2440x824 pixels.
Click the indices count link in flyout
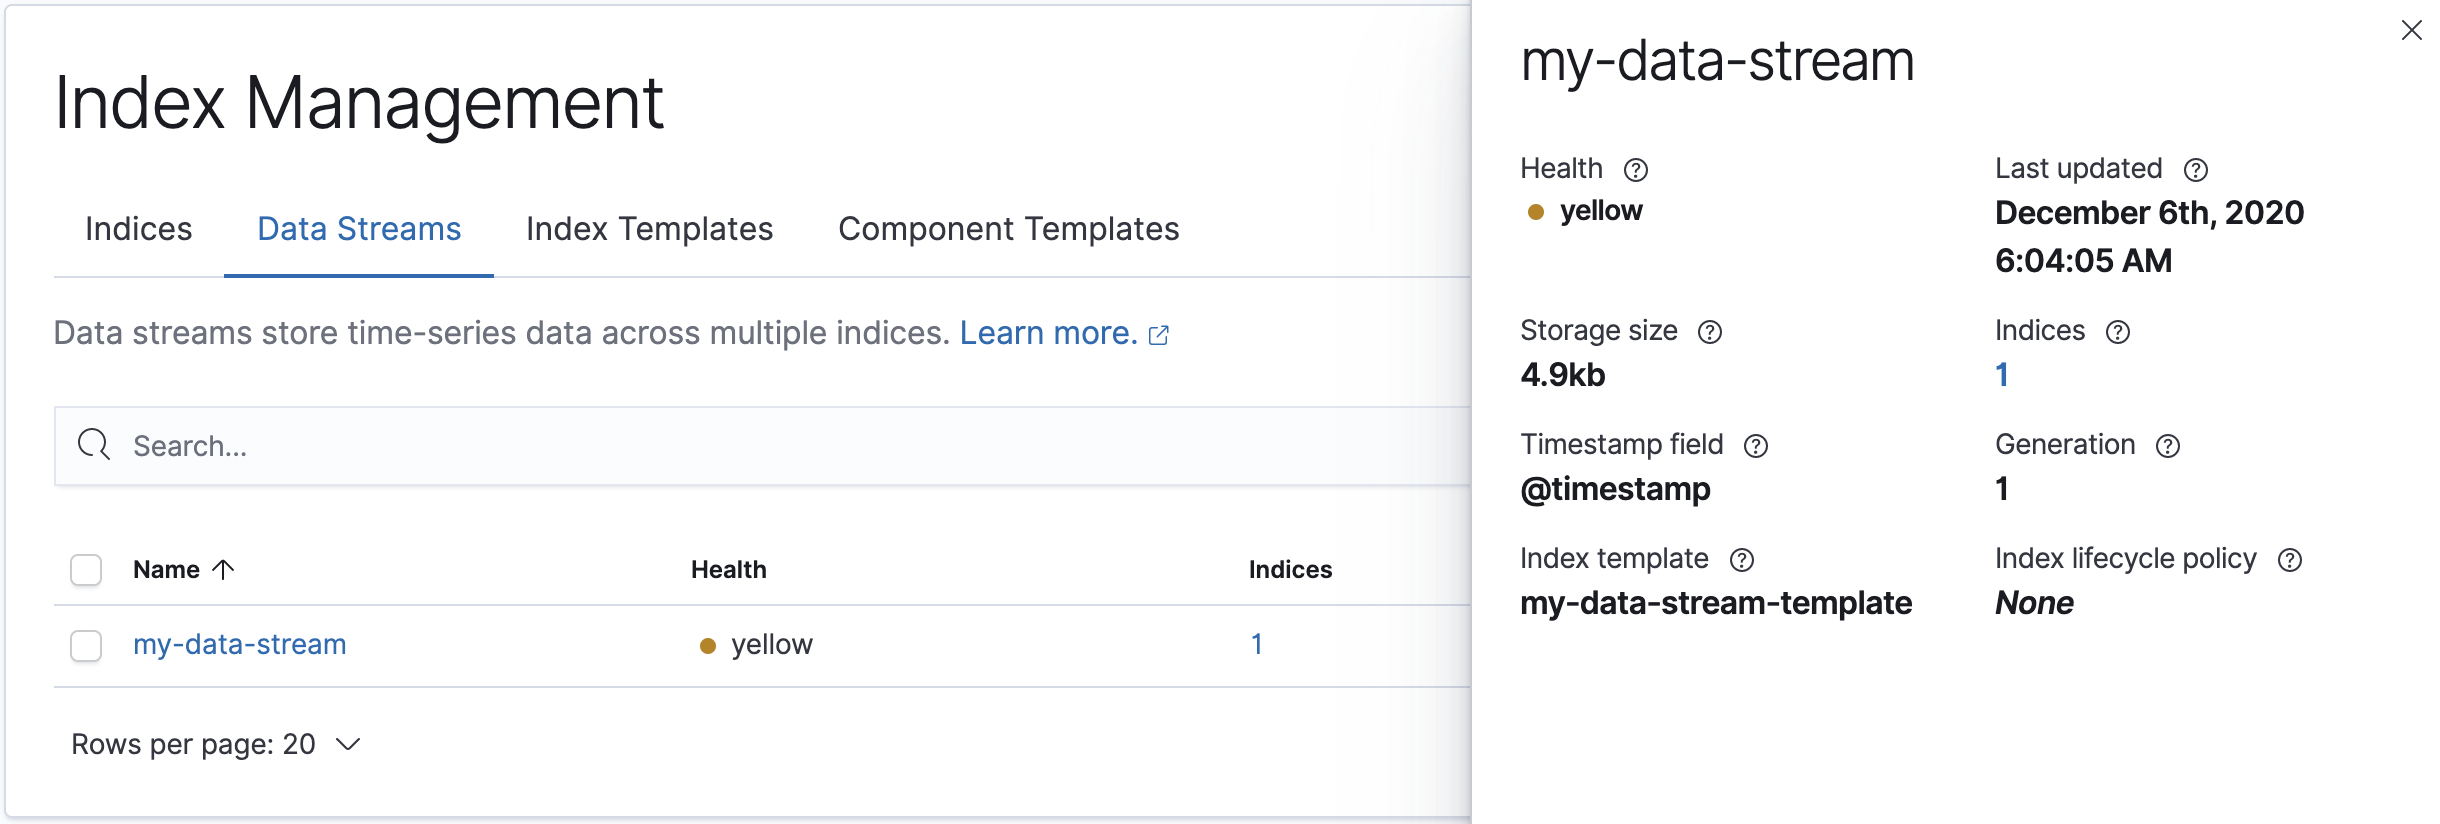(2001, 375)
